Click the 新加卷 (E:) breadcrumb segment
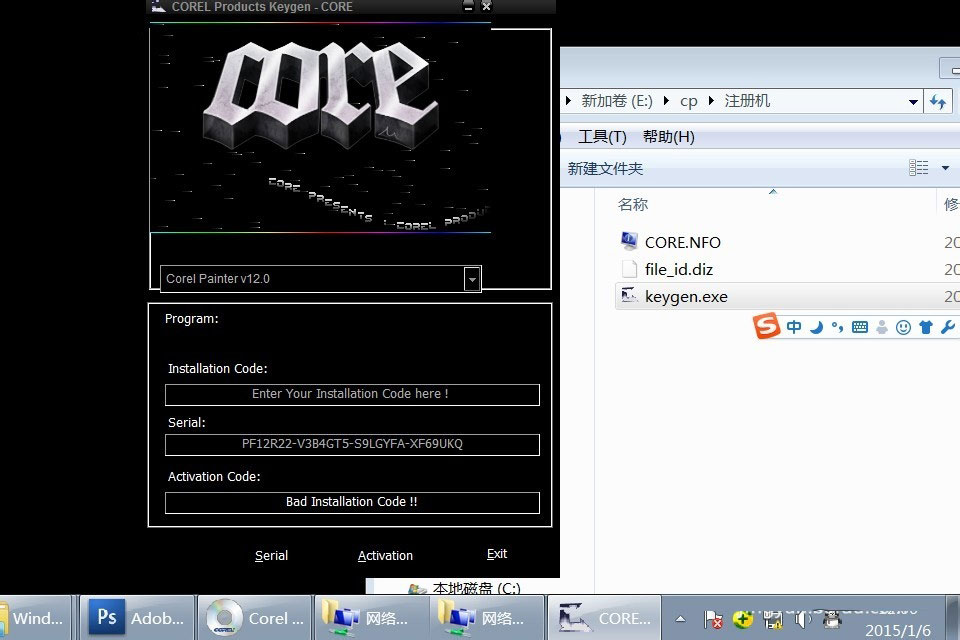This screenshot has width=960, height=640. pos(617,101)
